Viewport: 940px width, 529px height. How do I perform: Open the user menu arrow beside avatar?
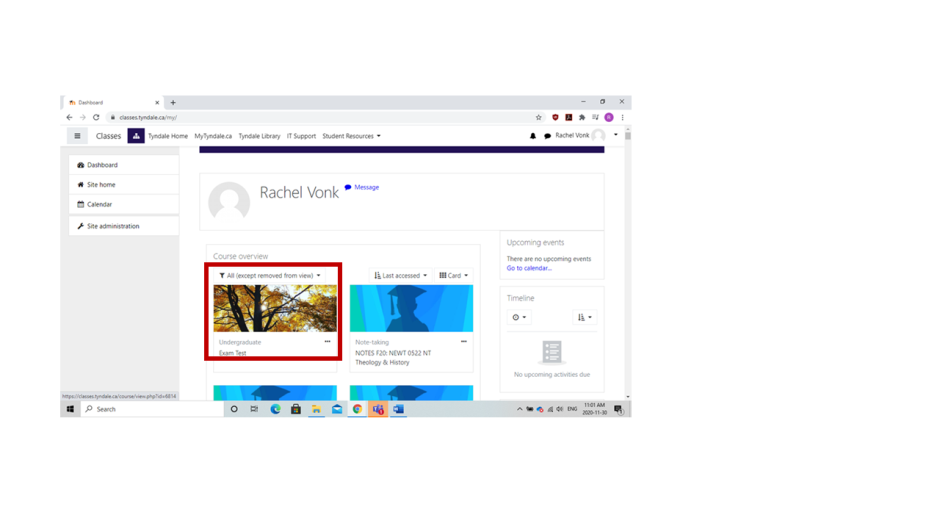coord(616,135)
